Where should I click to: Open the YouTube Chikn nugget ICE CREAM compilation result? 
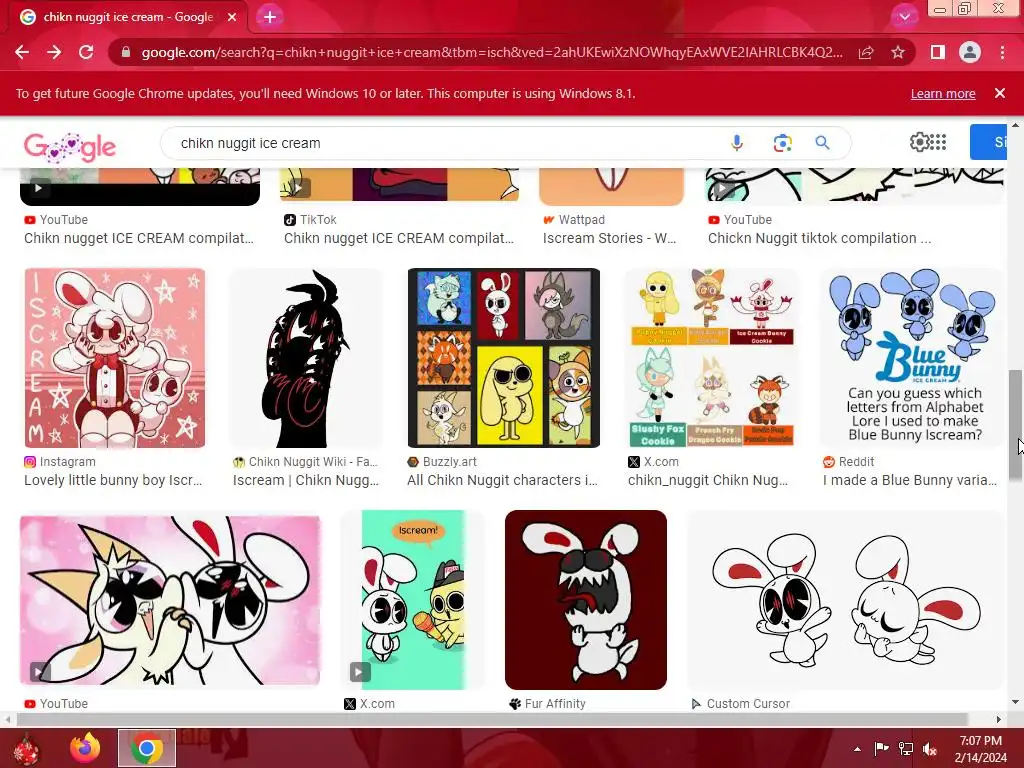(x=139, y=238)
